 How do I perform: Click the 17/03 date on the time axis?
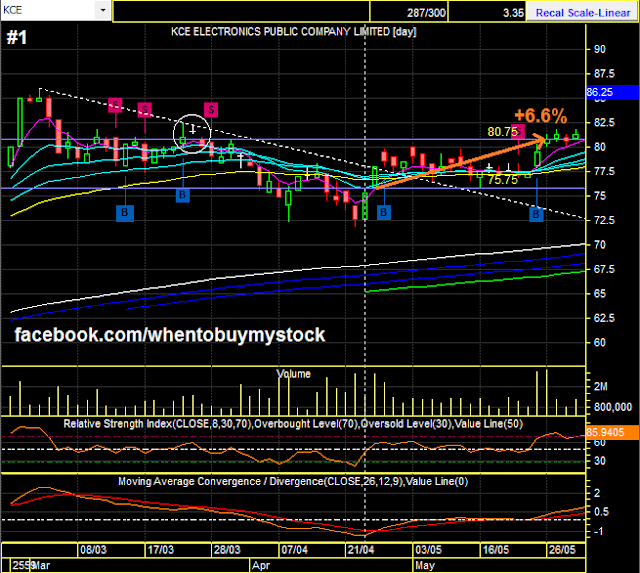tap(160, 550)
